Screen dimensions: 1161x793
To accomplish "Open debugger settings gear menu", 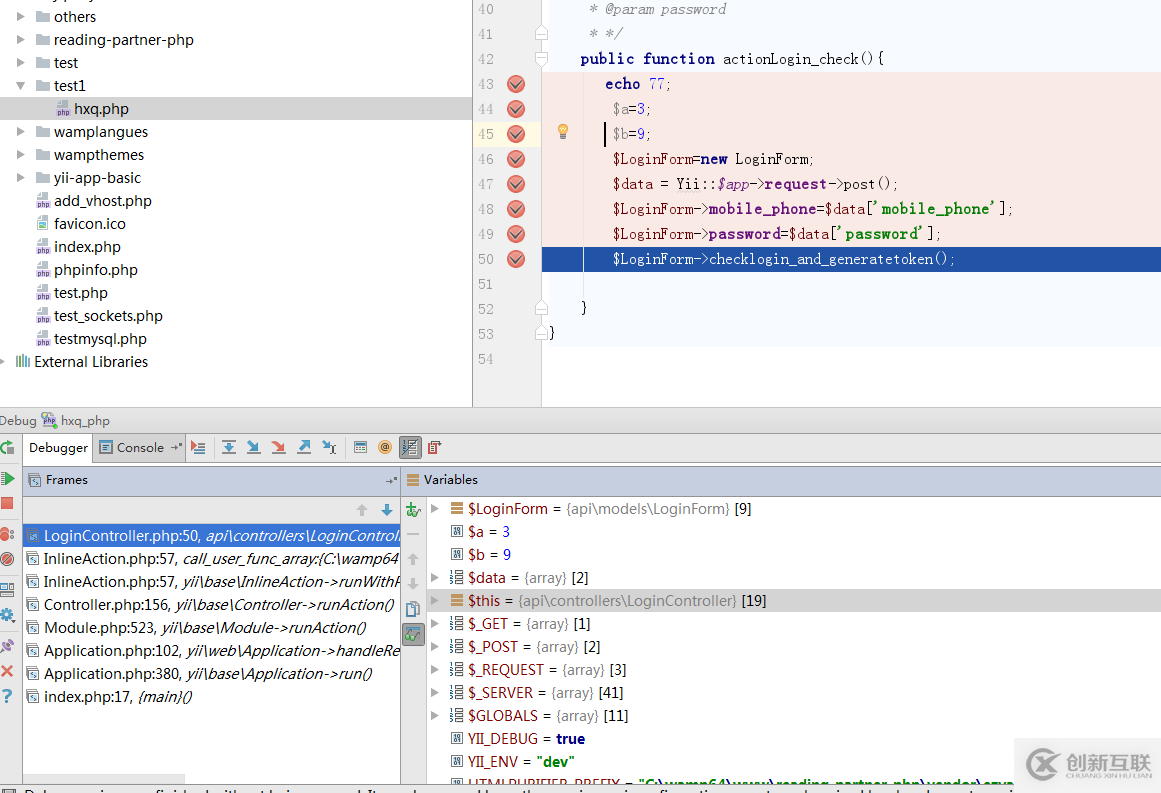I will click(x=7, y=615).
